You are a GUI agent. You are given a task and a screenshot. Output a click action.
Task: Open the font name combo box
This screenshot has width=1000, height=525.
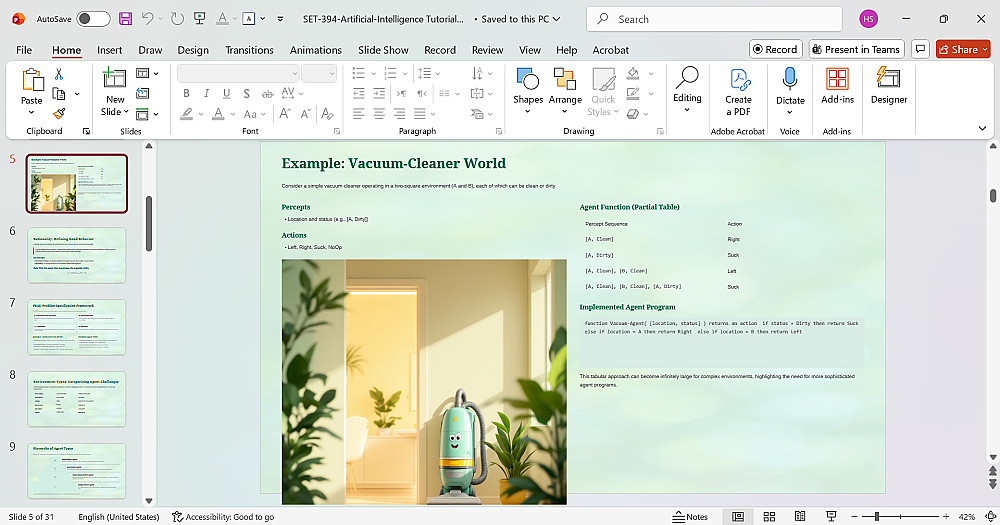coord(237,73)
